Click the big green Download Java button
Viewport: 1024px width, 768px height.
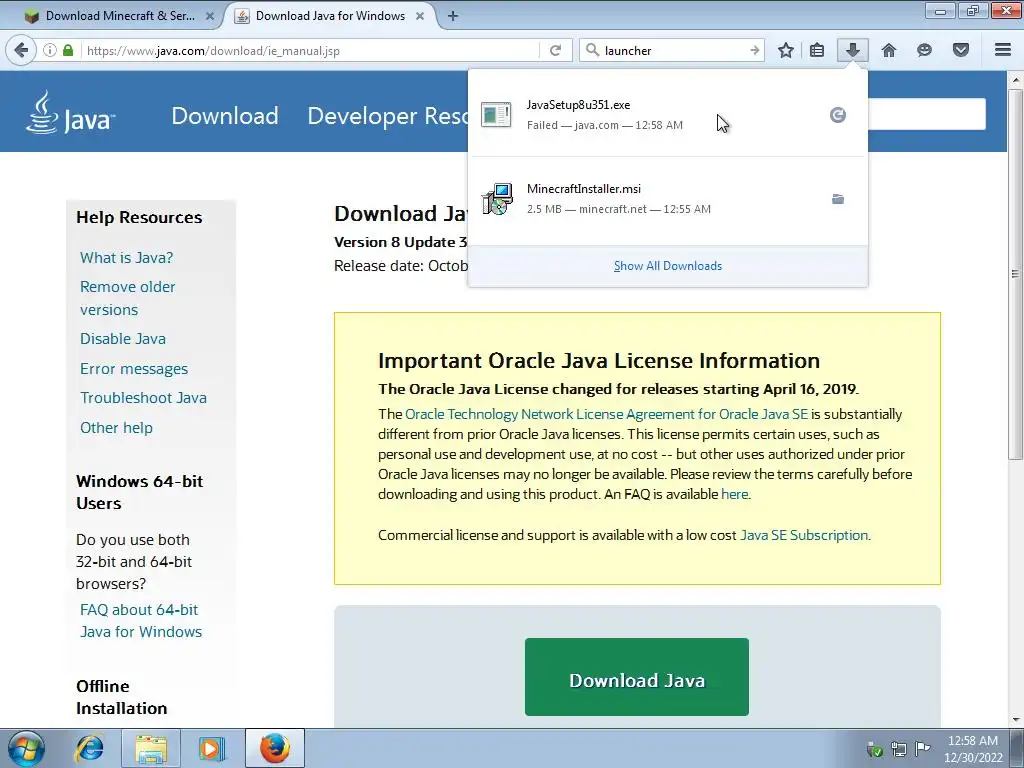(x=637, y=677)
